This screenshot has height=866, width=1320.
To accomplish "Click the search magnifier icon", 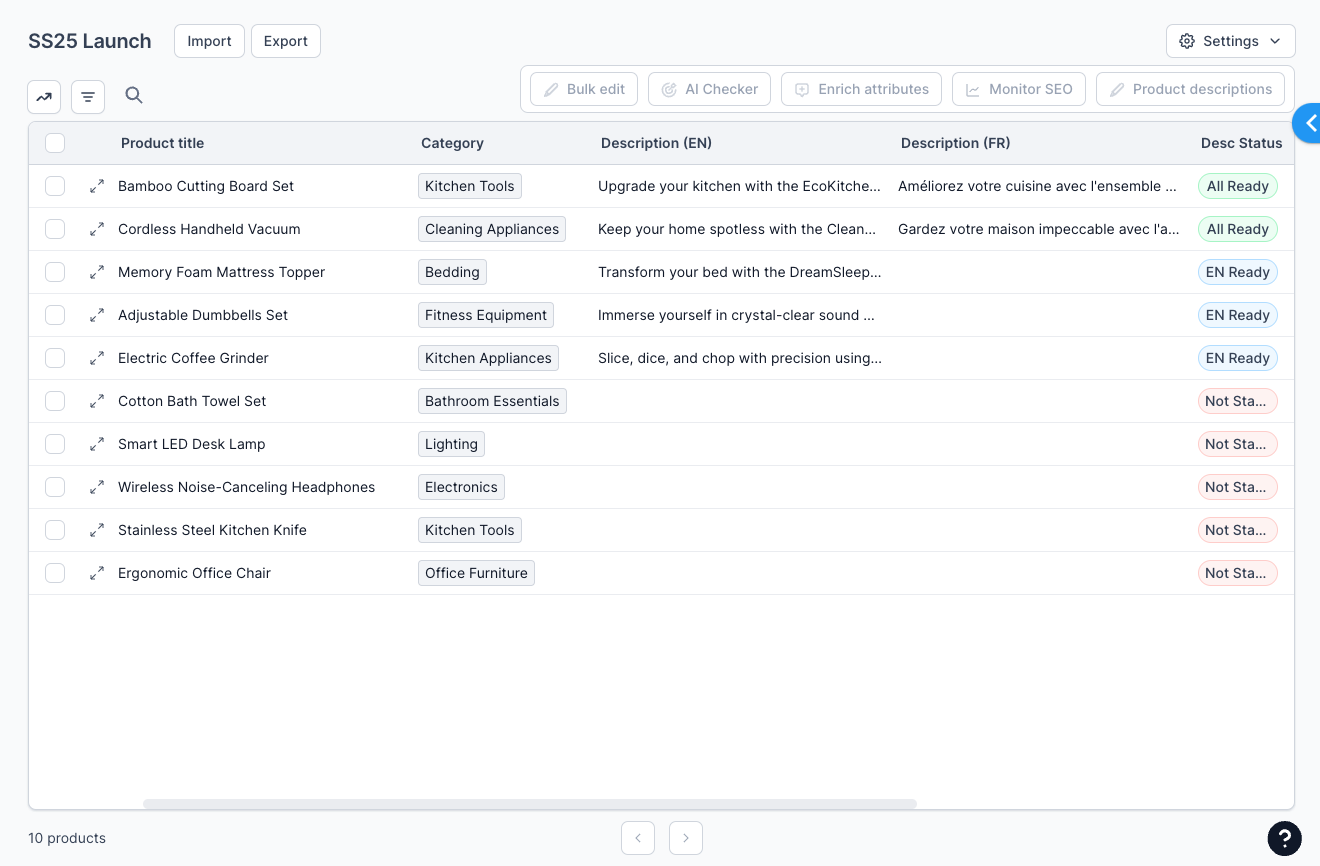I will 134,95.
